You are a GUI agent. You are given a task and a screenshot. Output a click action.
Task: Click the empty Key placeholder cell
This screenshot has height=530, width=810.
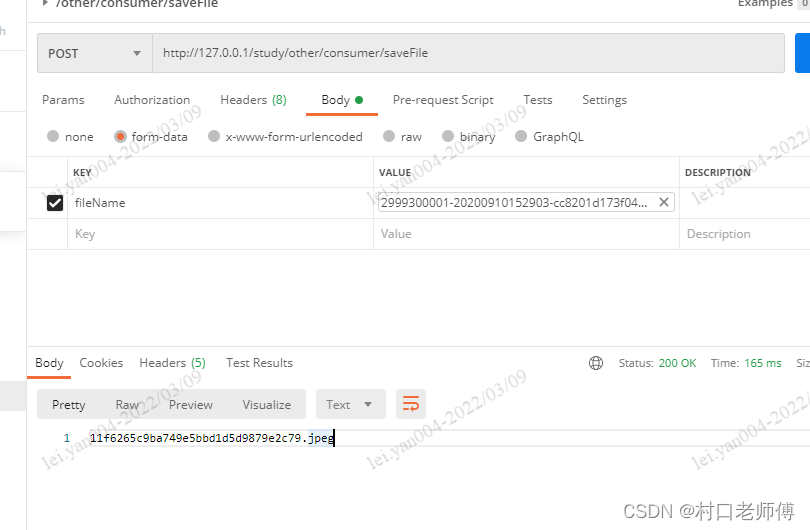(221, 234)
